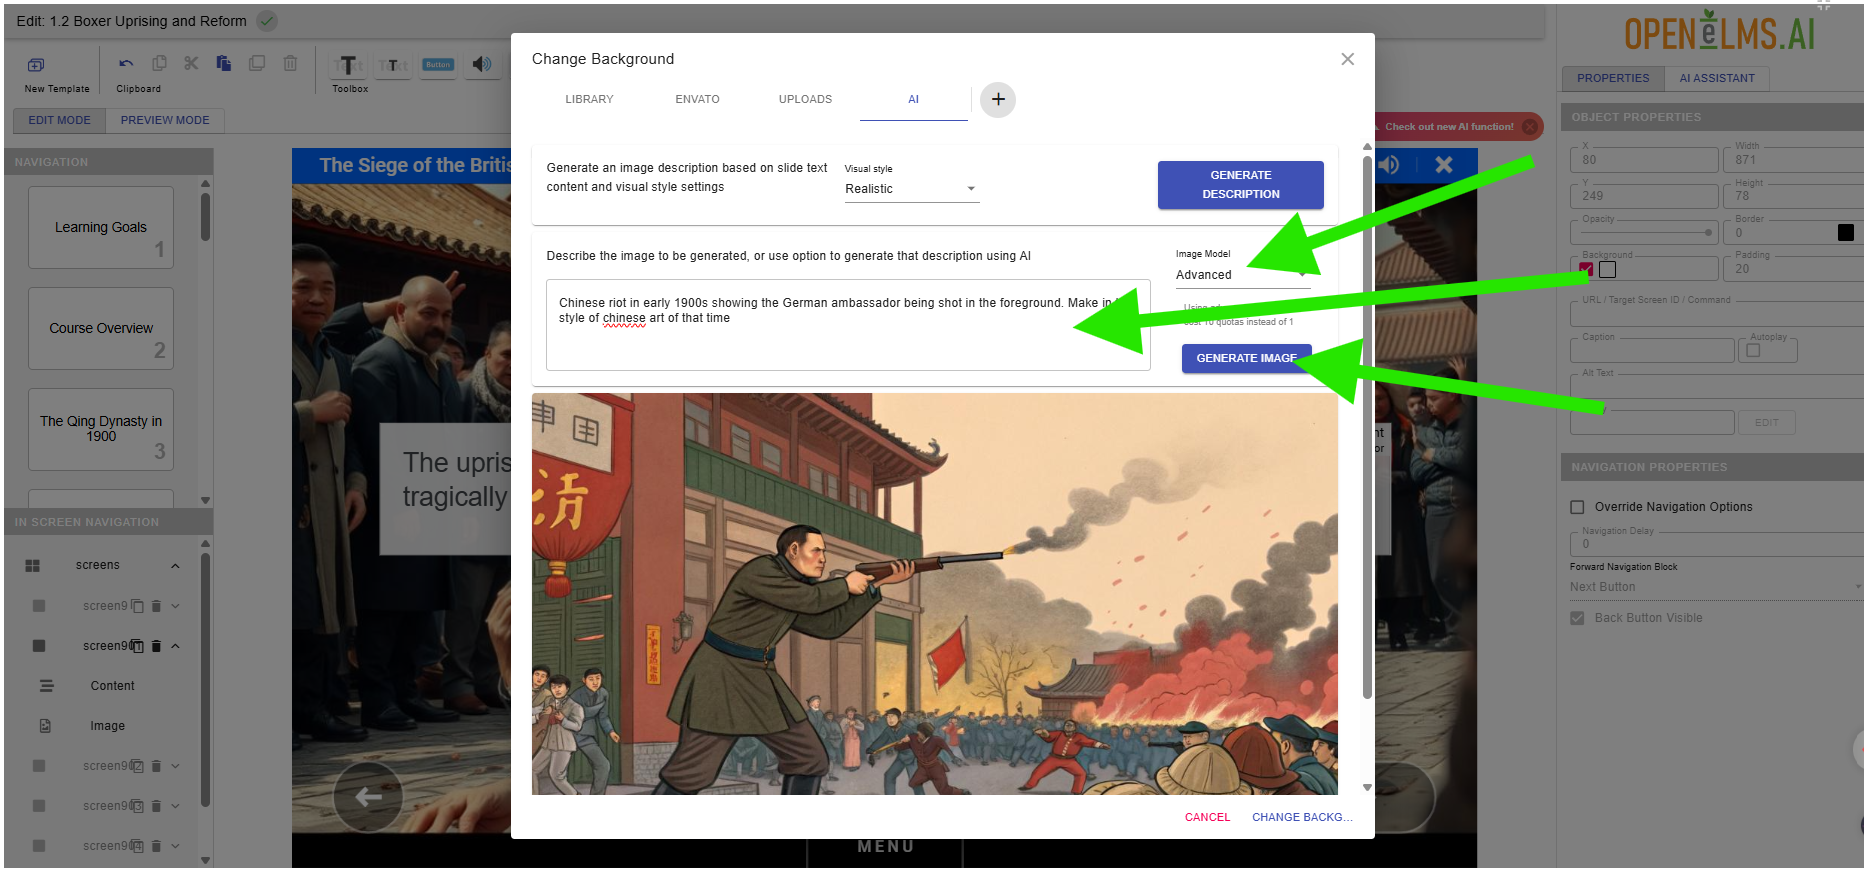Open the Next Button navigation dropdown

click(x=1715, y=588)
